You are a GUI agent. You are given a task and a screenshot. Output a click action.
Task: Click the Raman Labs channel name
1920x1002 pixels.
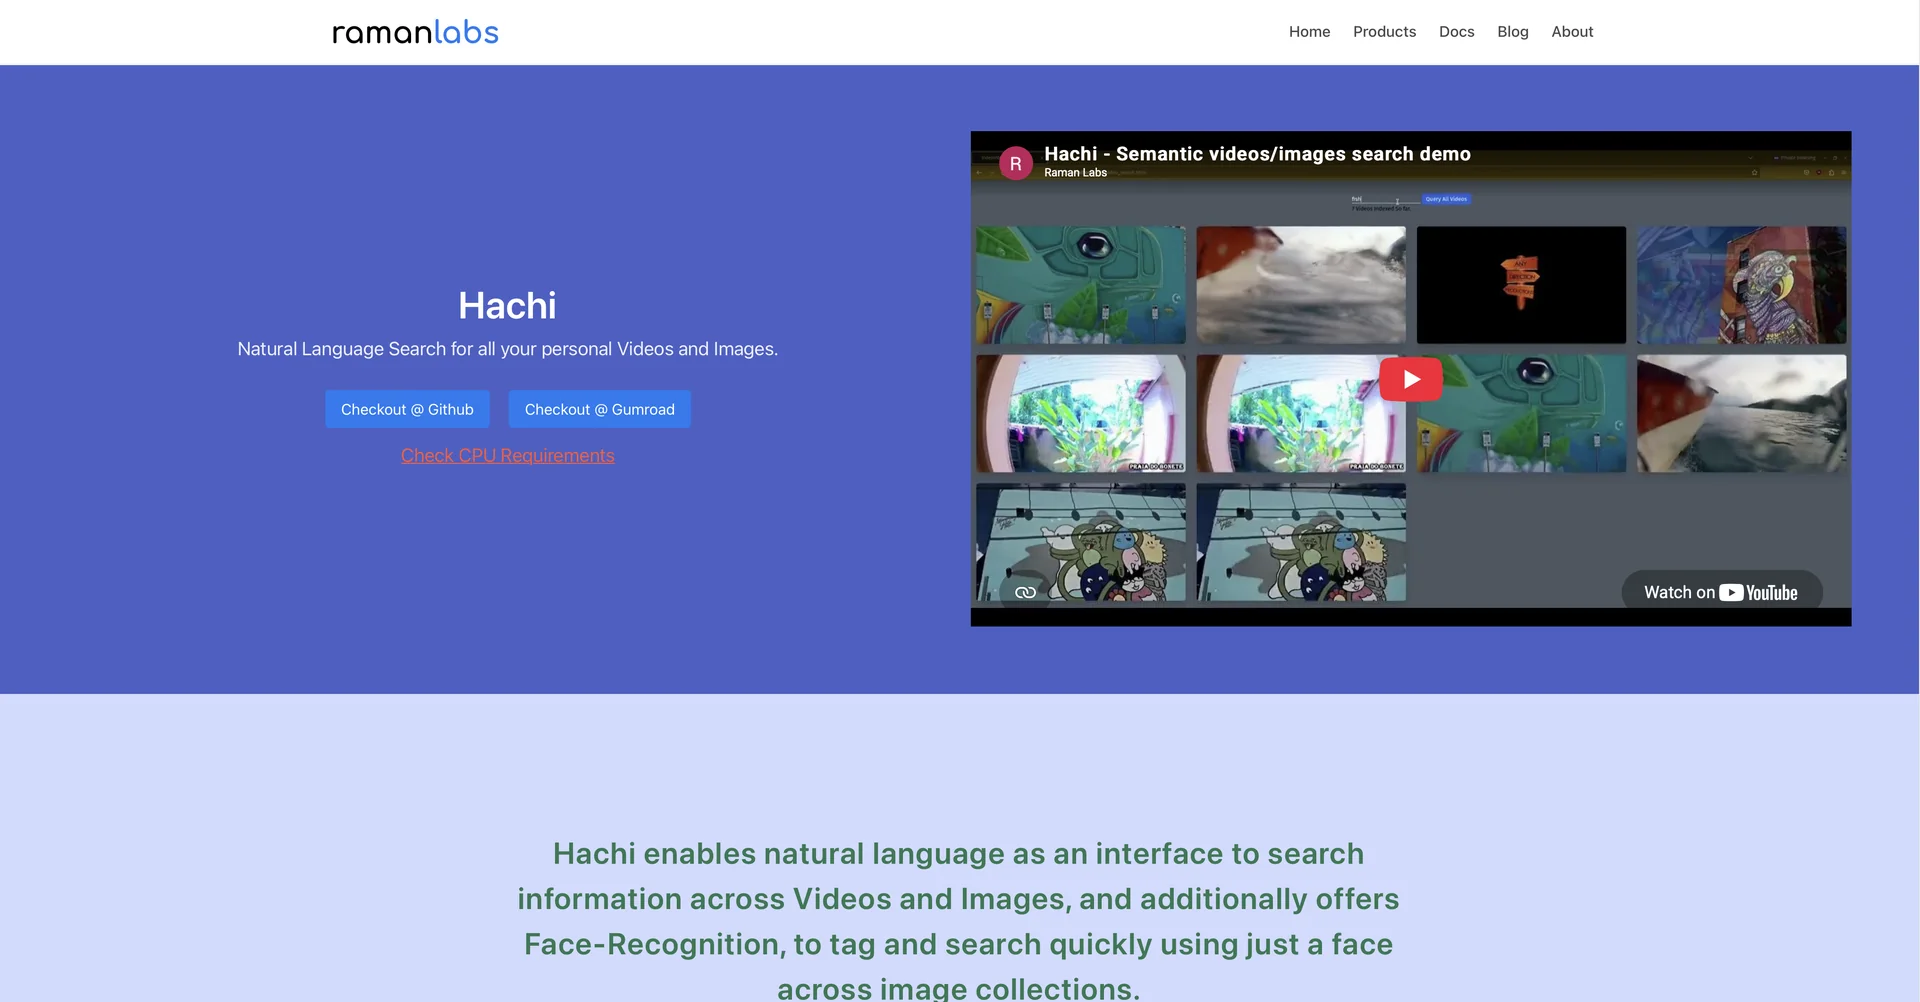(1075, 173)
